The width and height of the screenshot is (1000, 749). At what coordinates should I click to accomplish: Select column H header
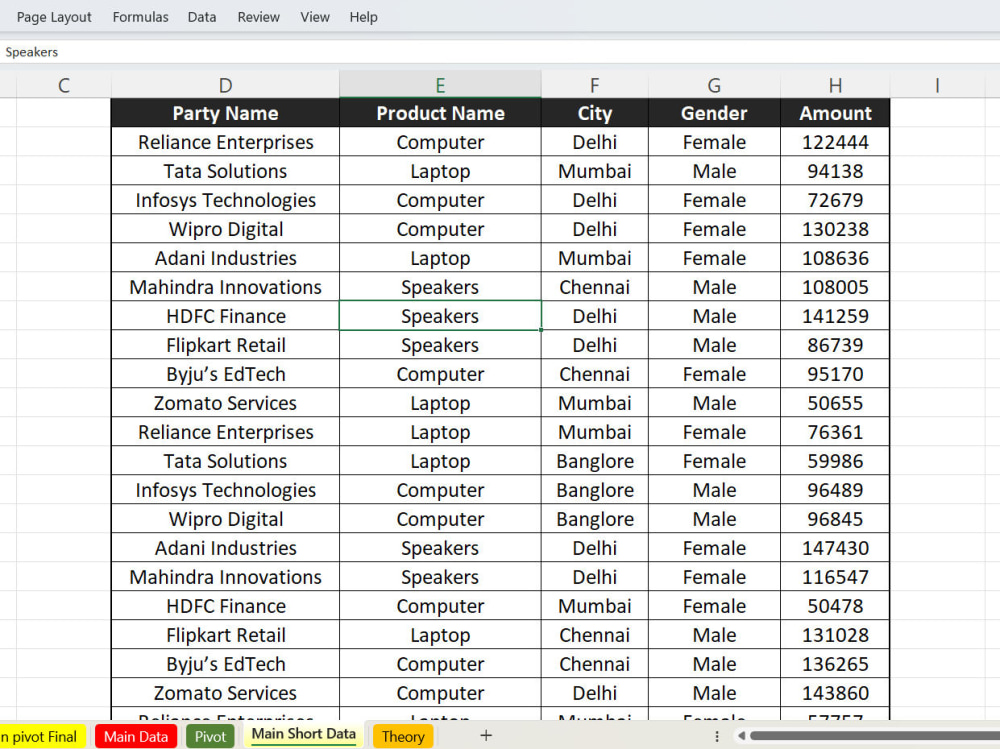(x=835, y=85)
